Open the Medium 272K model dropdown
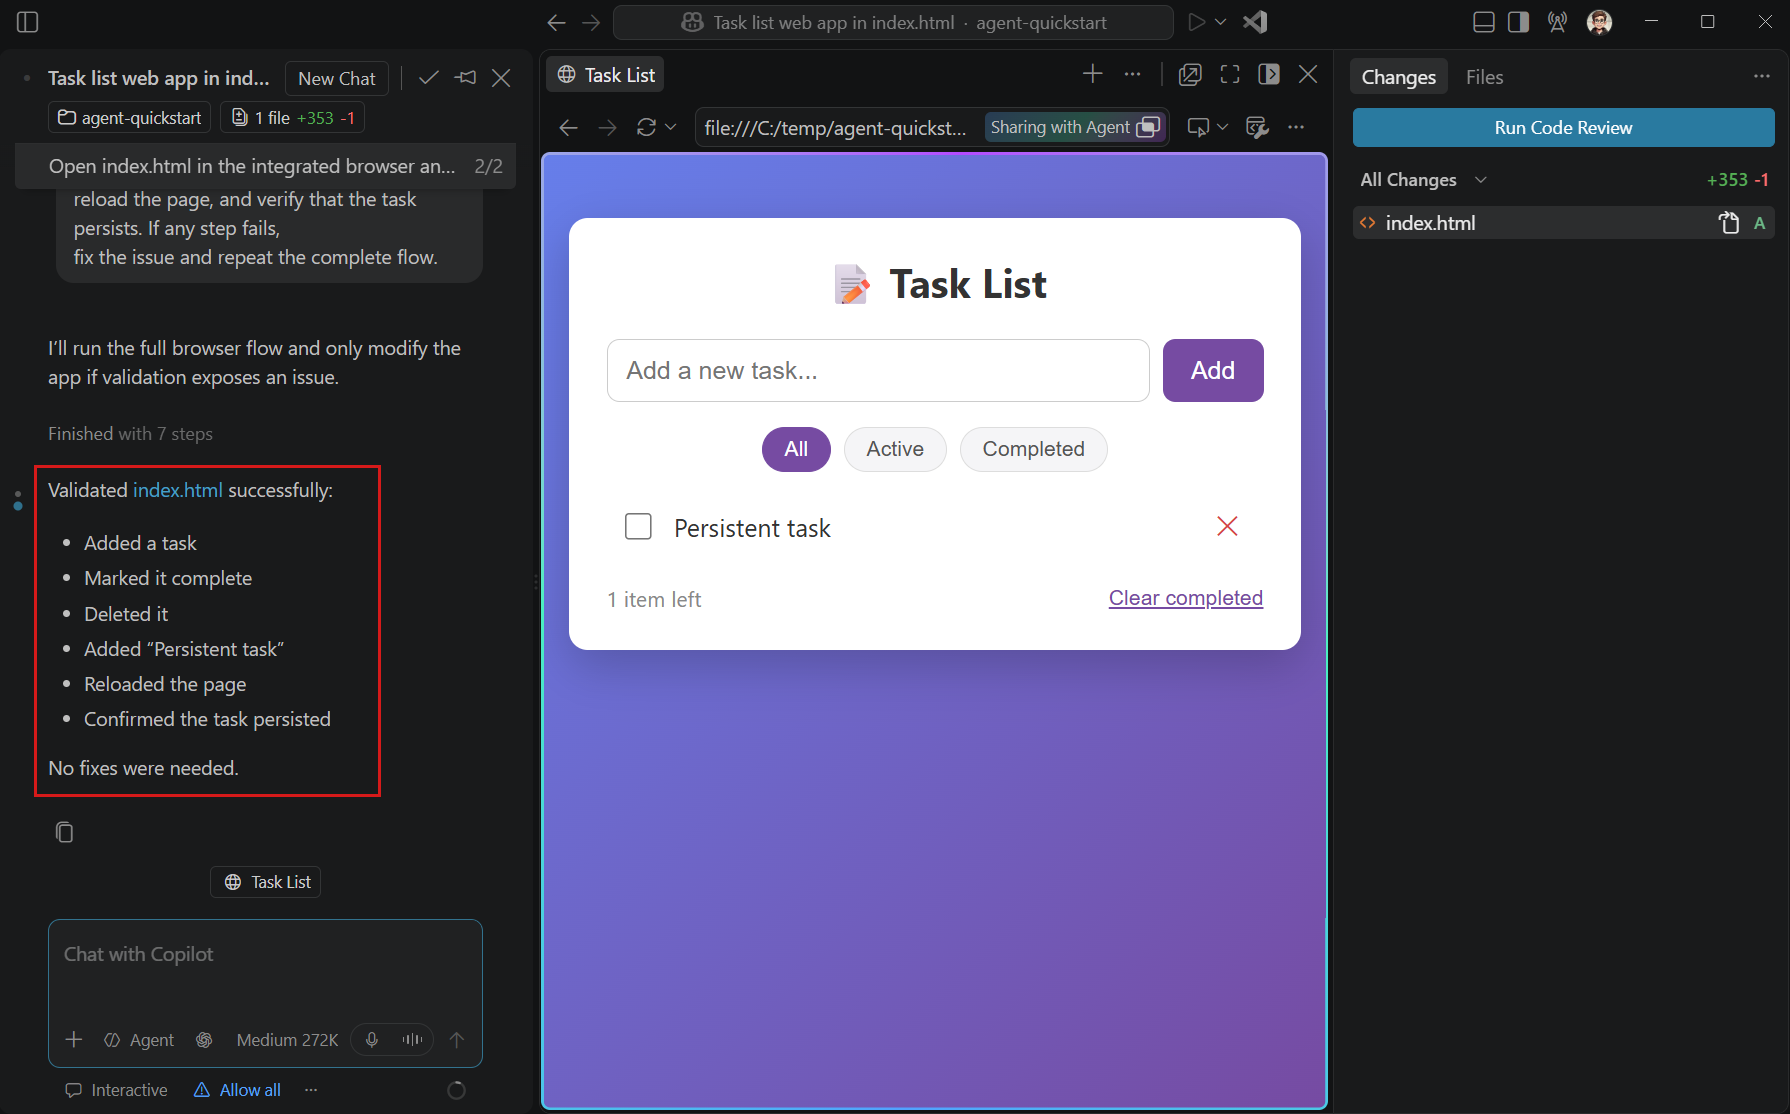Viewport: 1790px width, 1114px height. (287, 1040)
